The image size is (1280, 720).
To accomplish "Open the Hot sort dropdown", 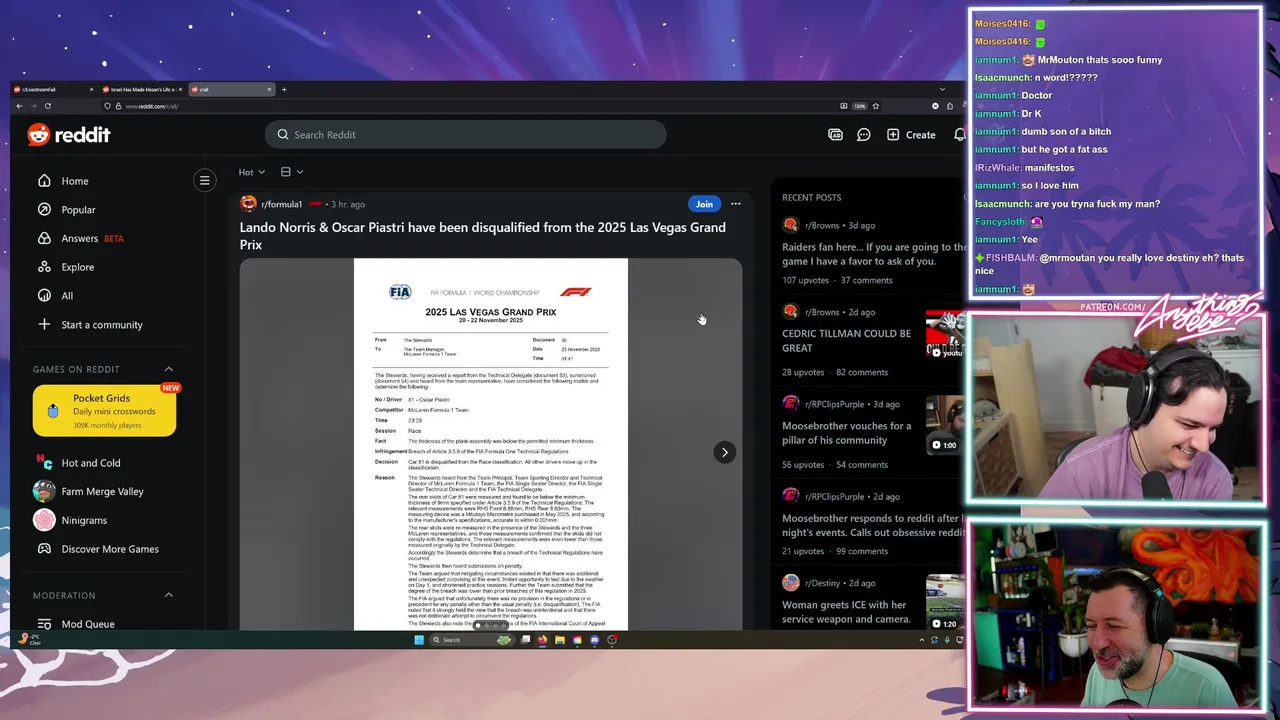I will (x=252, y=172).
